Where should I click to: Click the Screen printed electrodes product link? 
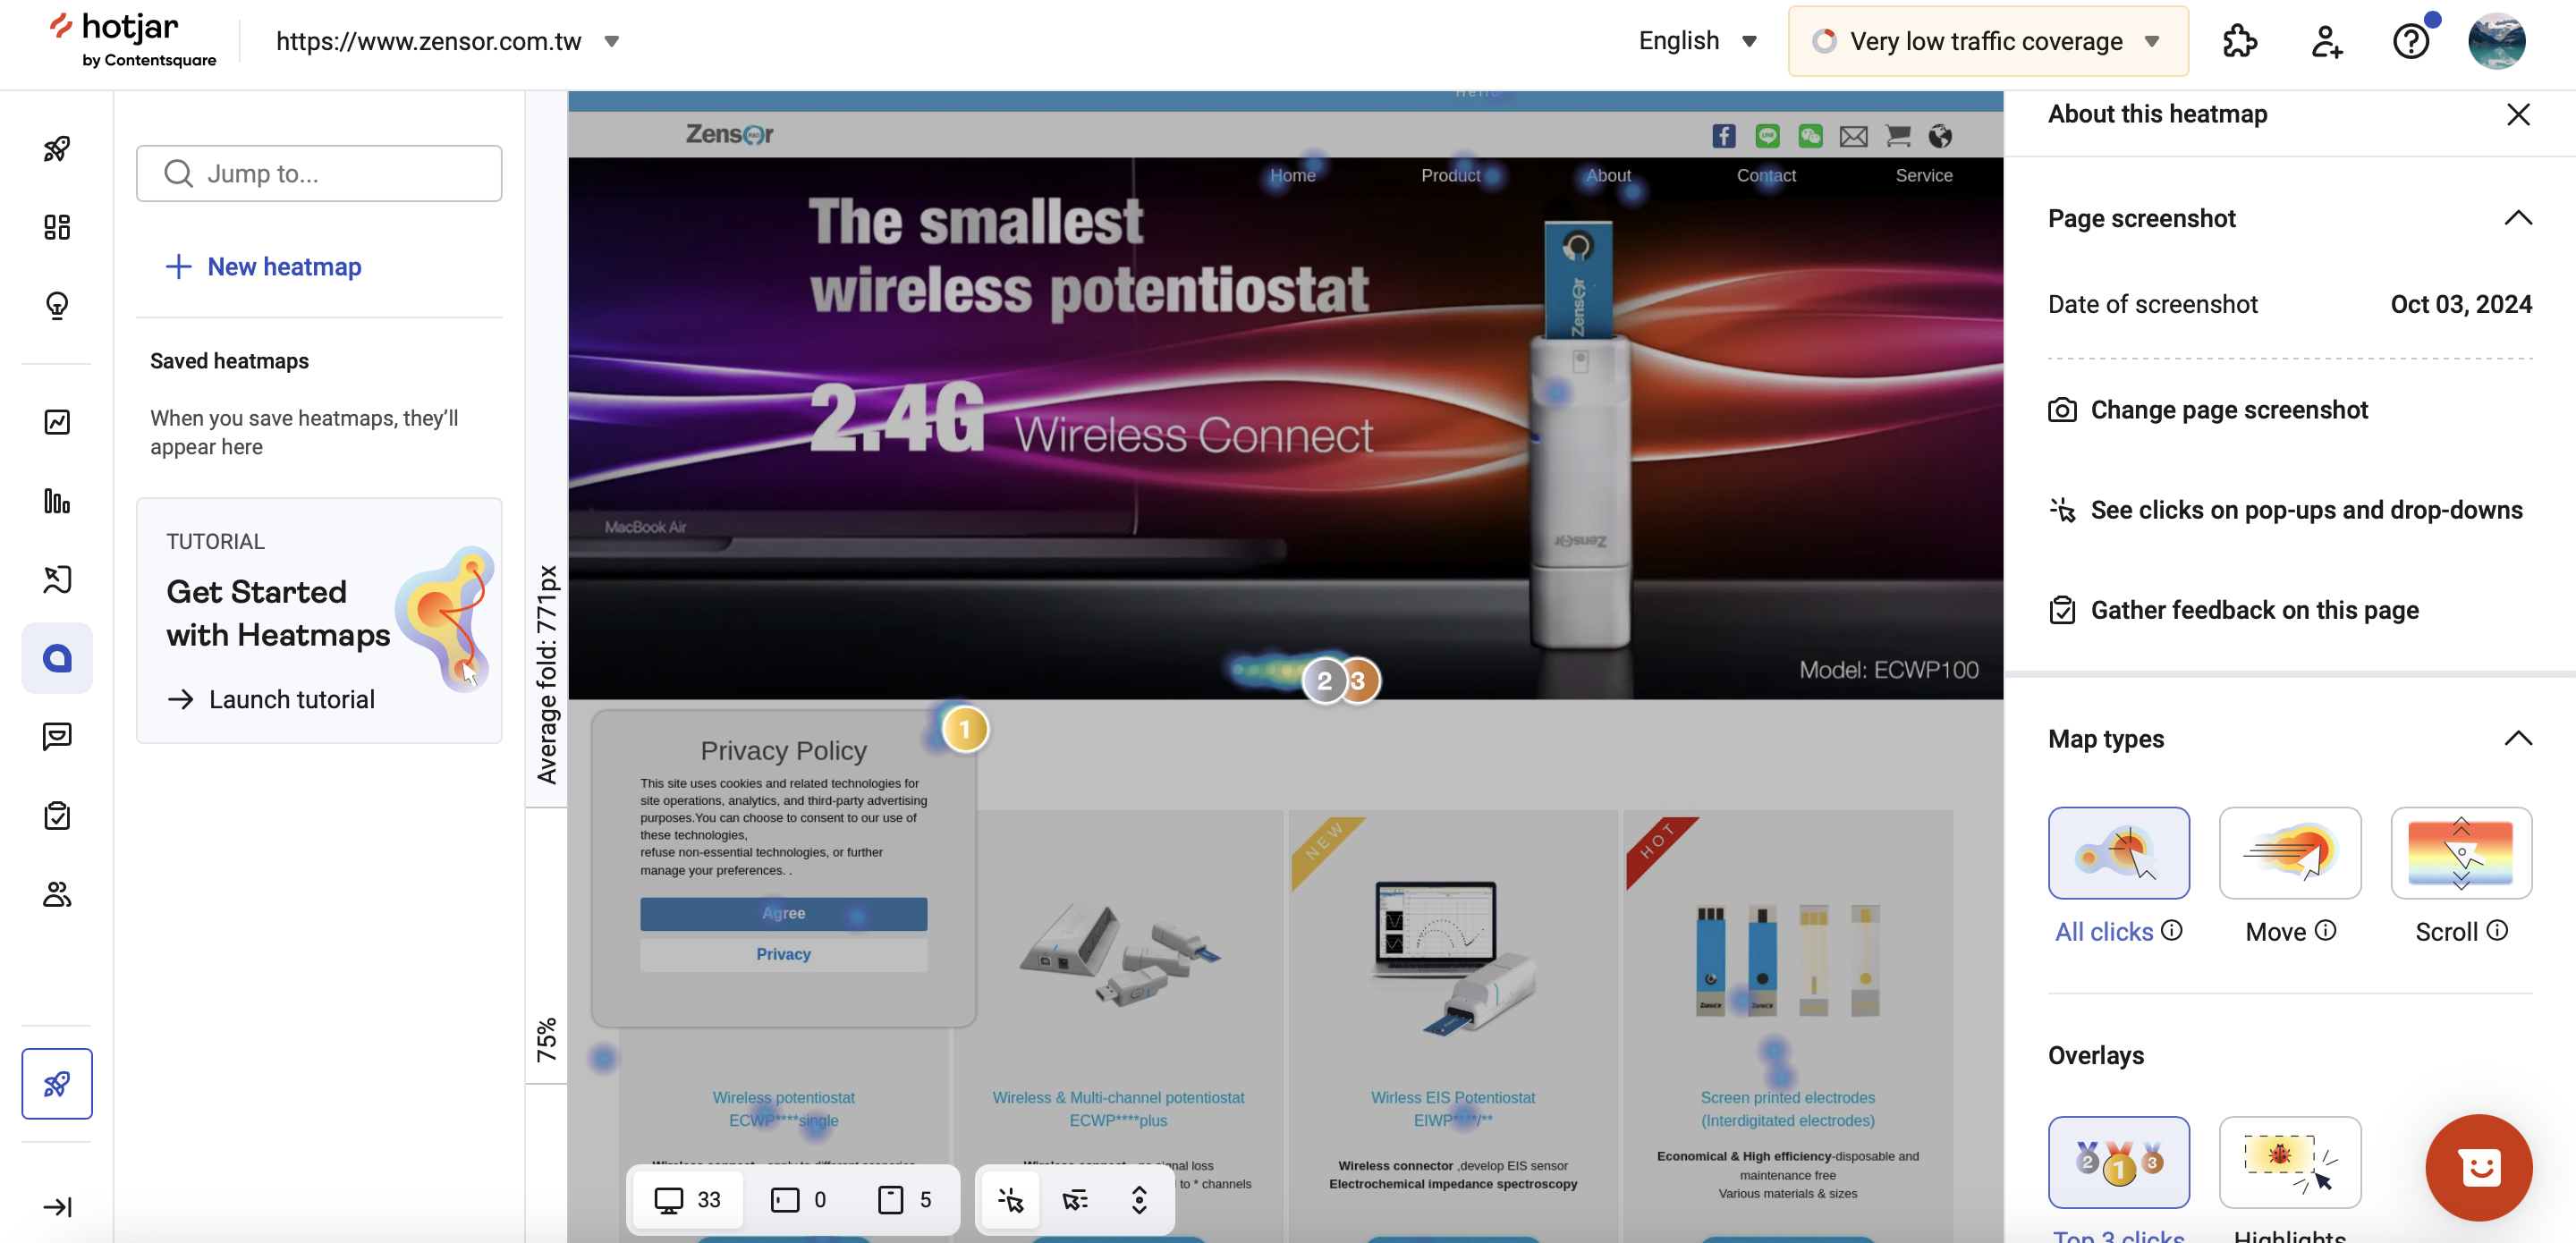[x=1787, y=1108]
